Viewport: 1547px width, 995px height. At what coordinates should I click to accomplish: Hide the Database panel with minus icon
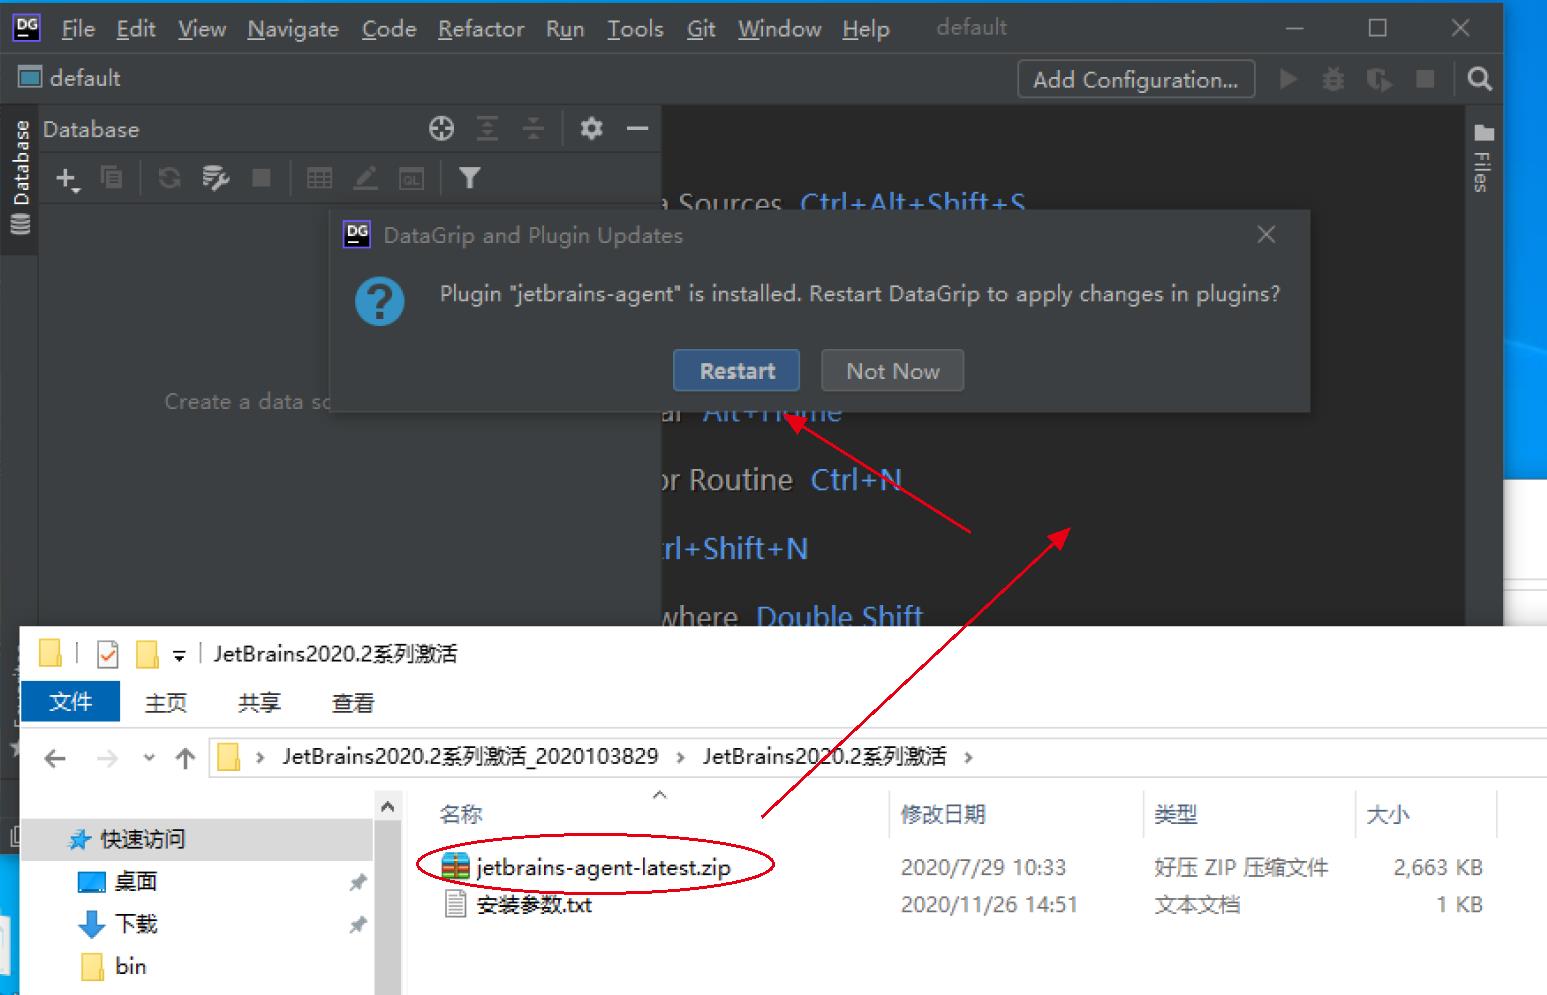click(637, 128)
